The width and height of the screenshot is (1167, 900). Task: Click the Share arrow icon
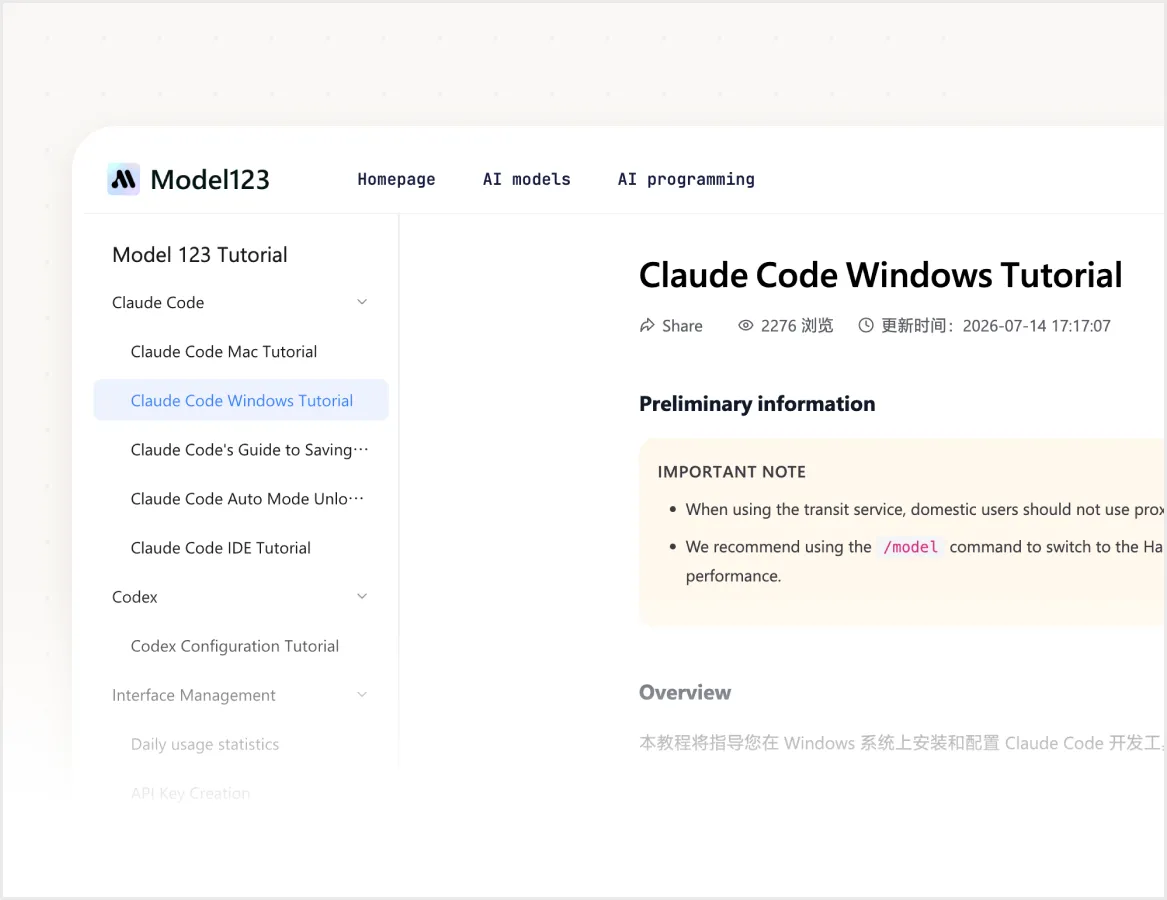click(647, 325)
